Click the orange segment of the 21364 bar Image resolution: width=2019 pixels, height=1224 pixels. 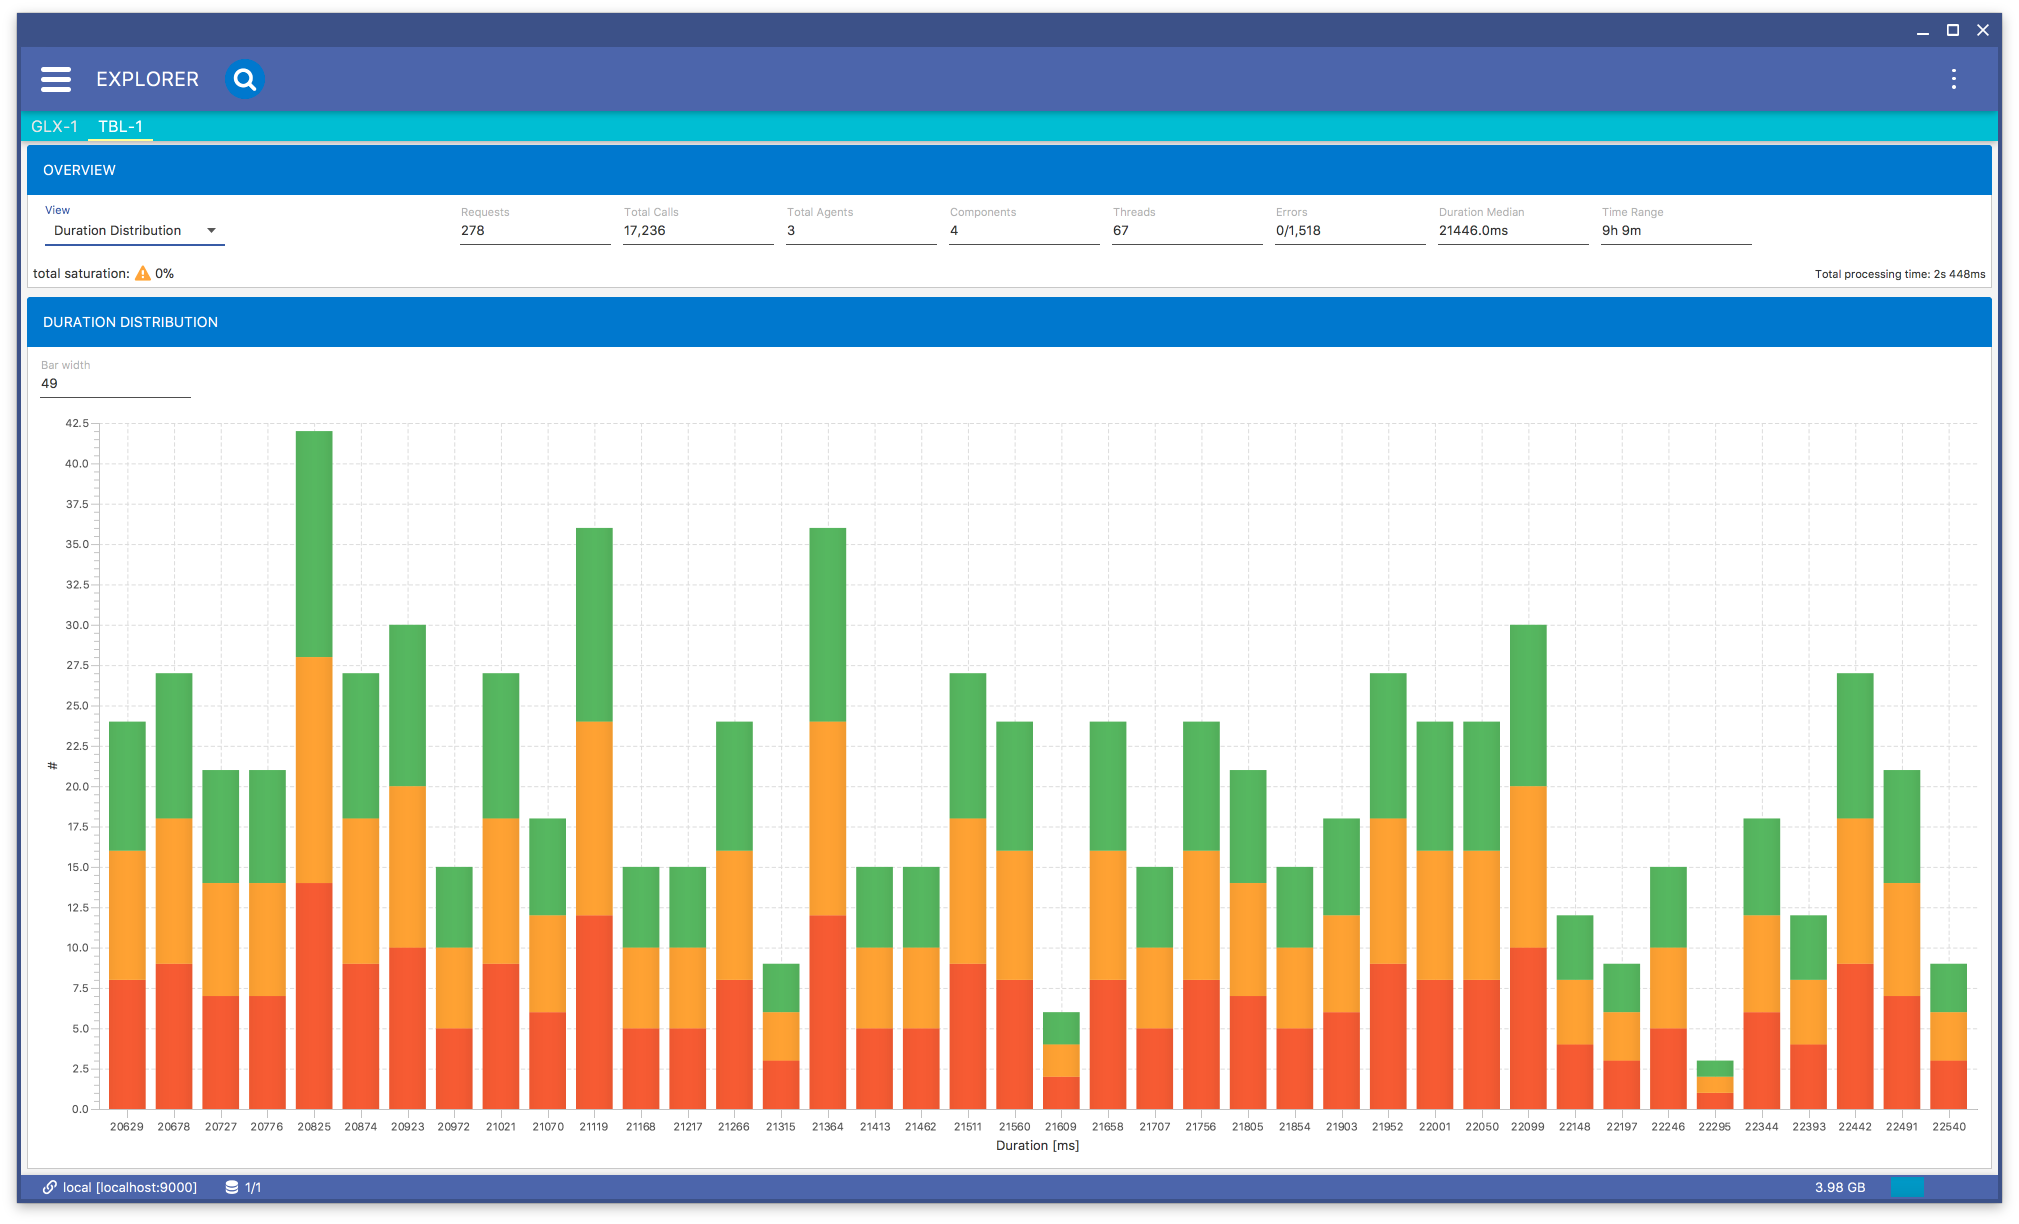pyautogui.click(x=827, y=818)
